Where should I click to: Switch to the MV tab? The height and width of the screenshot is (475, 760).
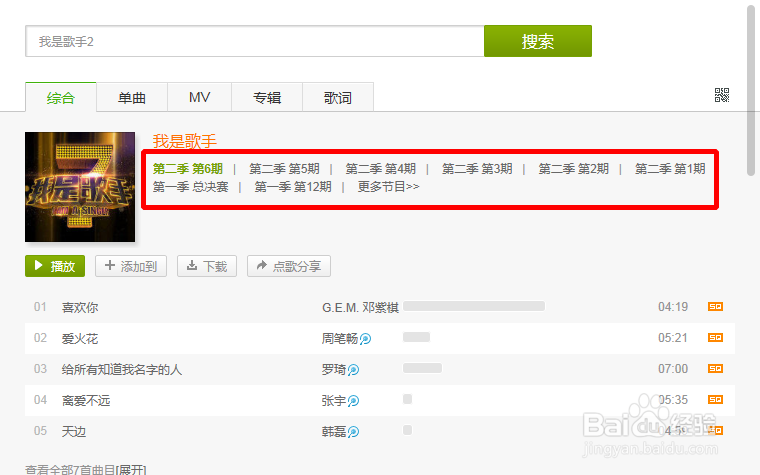199,97
